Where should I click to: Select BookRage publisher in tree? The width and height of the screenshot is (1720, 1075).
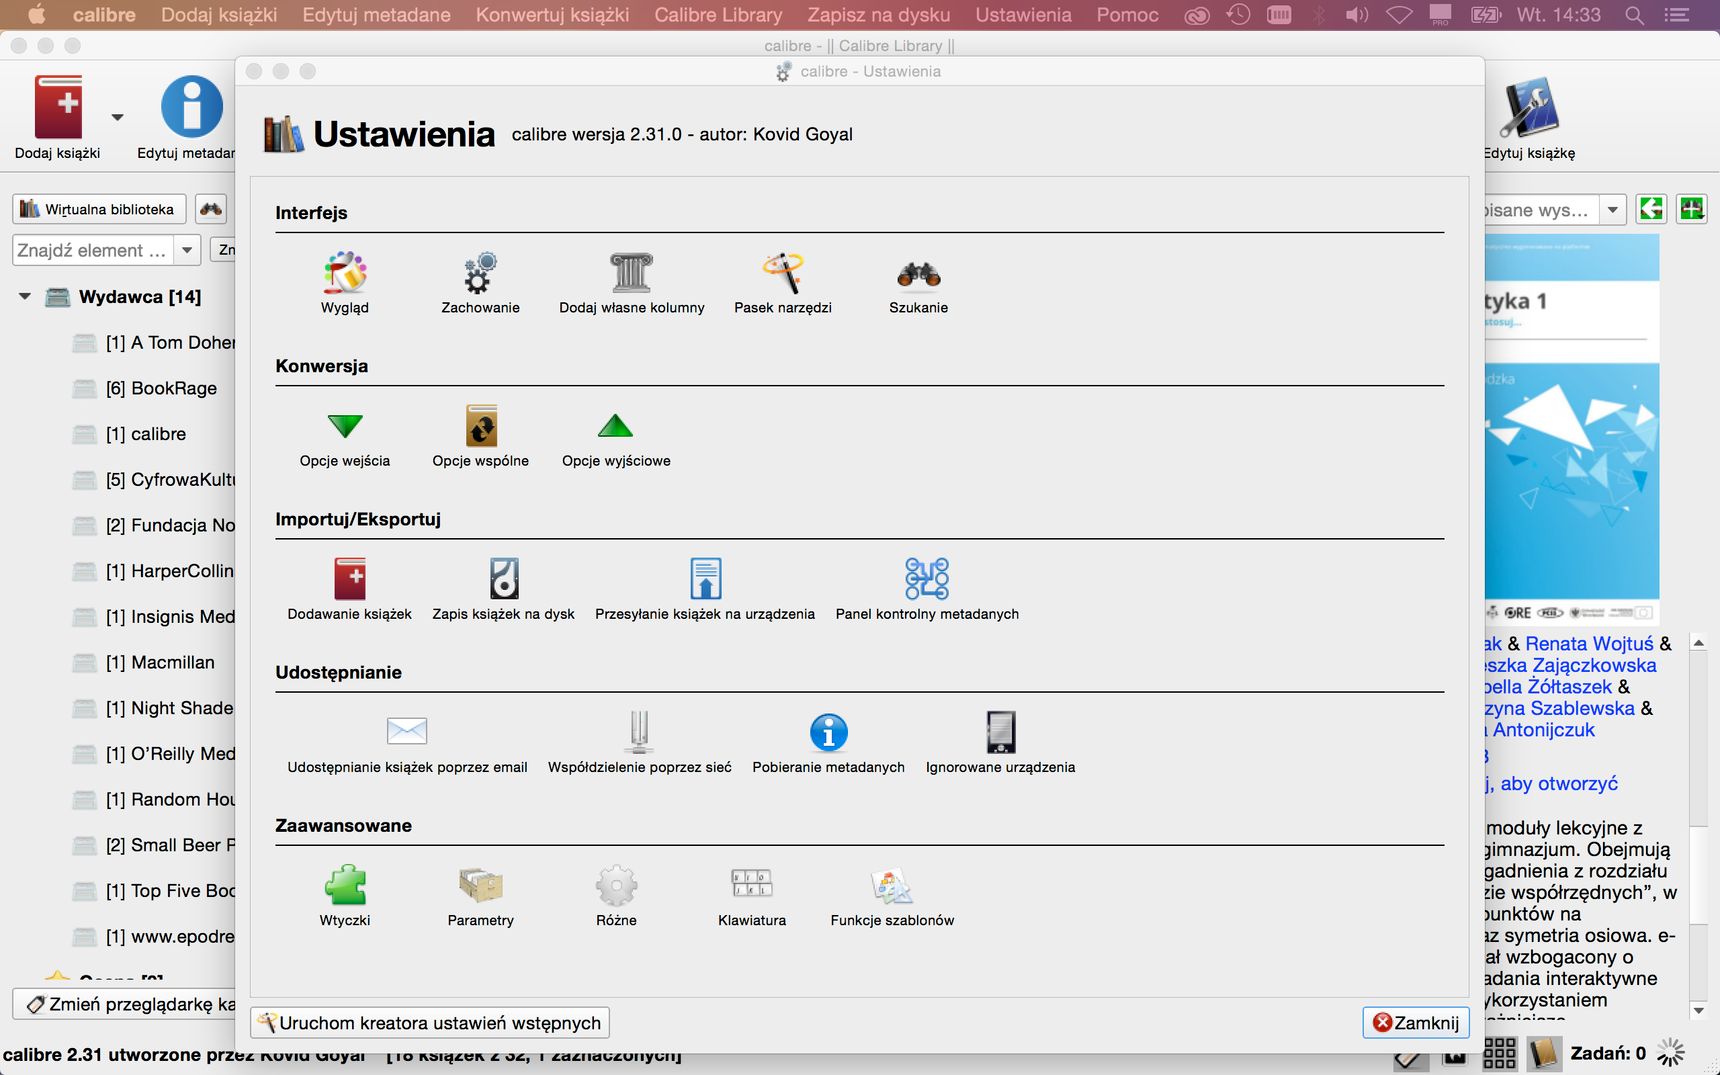[x=160, y=388]
